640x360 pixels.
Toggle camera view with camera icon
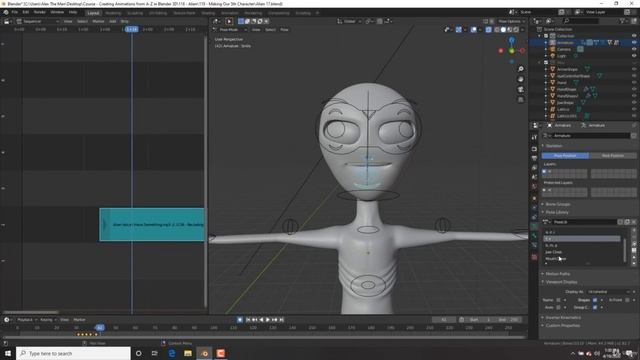click(x=520, y=89)
